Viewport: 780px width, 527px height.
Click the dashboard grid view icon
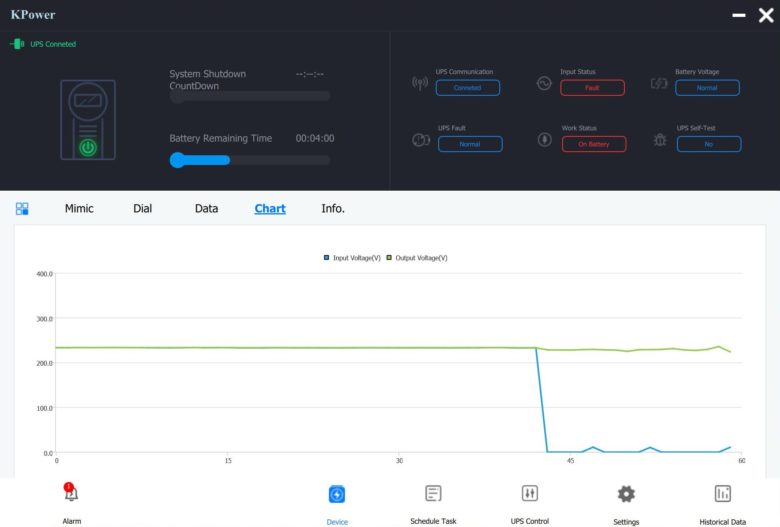[x=22, y=209]
